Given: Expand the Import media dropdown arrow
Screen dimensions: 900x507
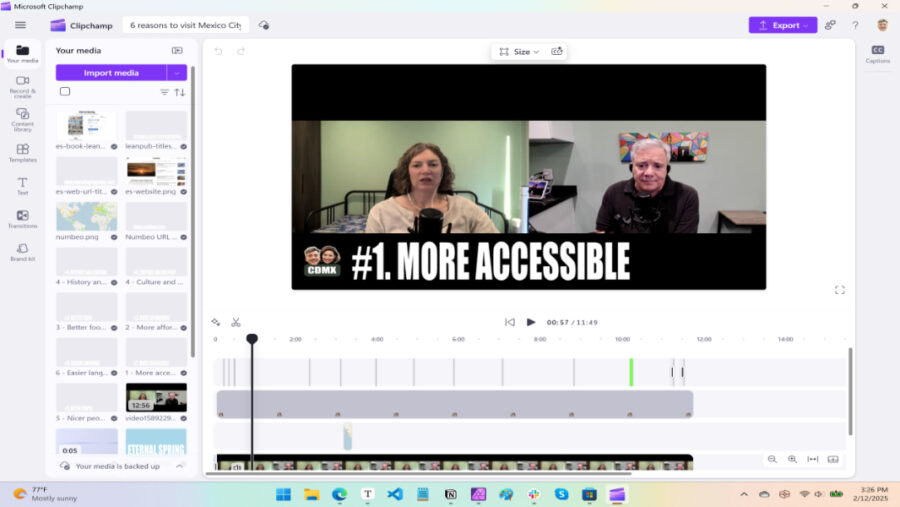Looking at the screenshot, I should tap(177, 72).
